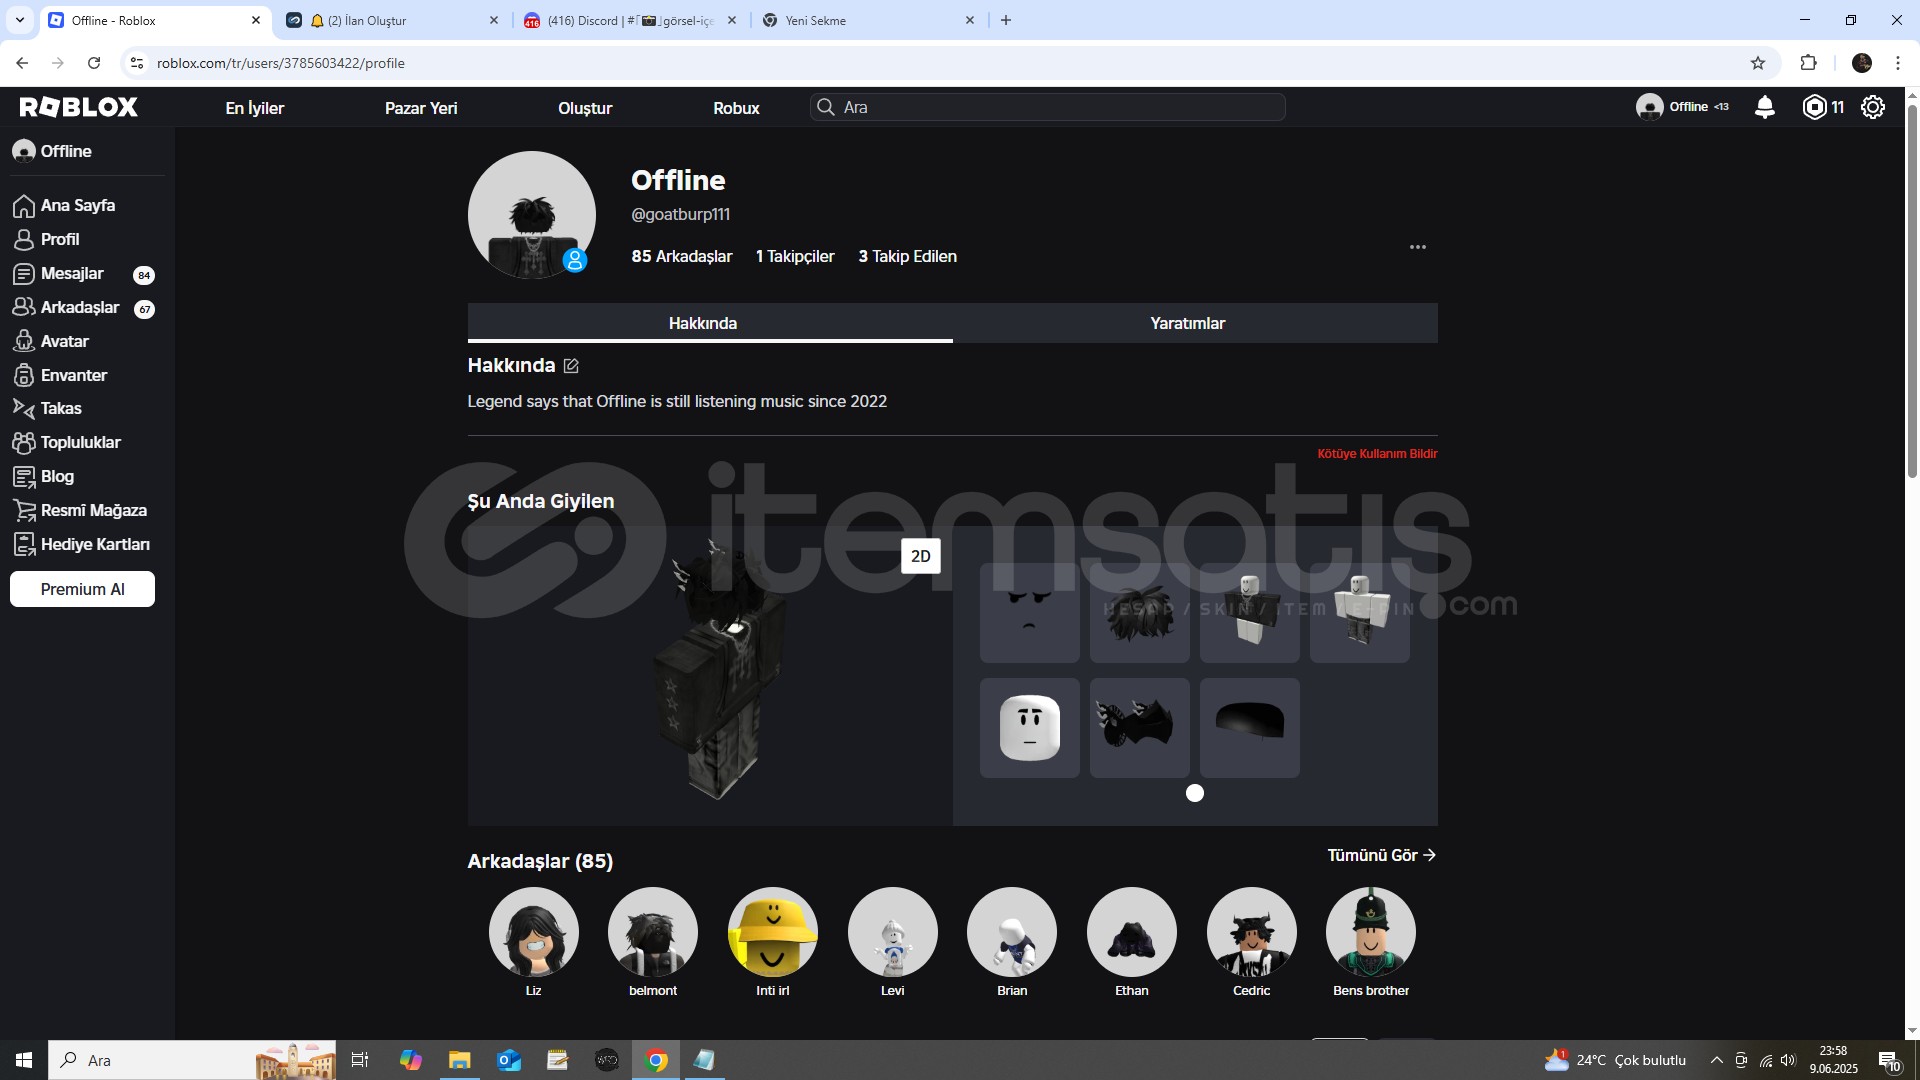Open the profile three-dots menu

1417,247
